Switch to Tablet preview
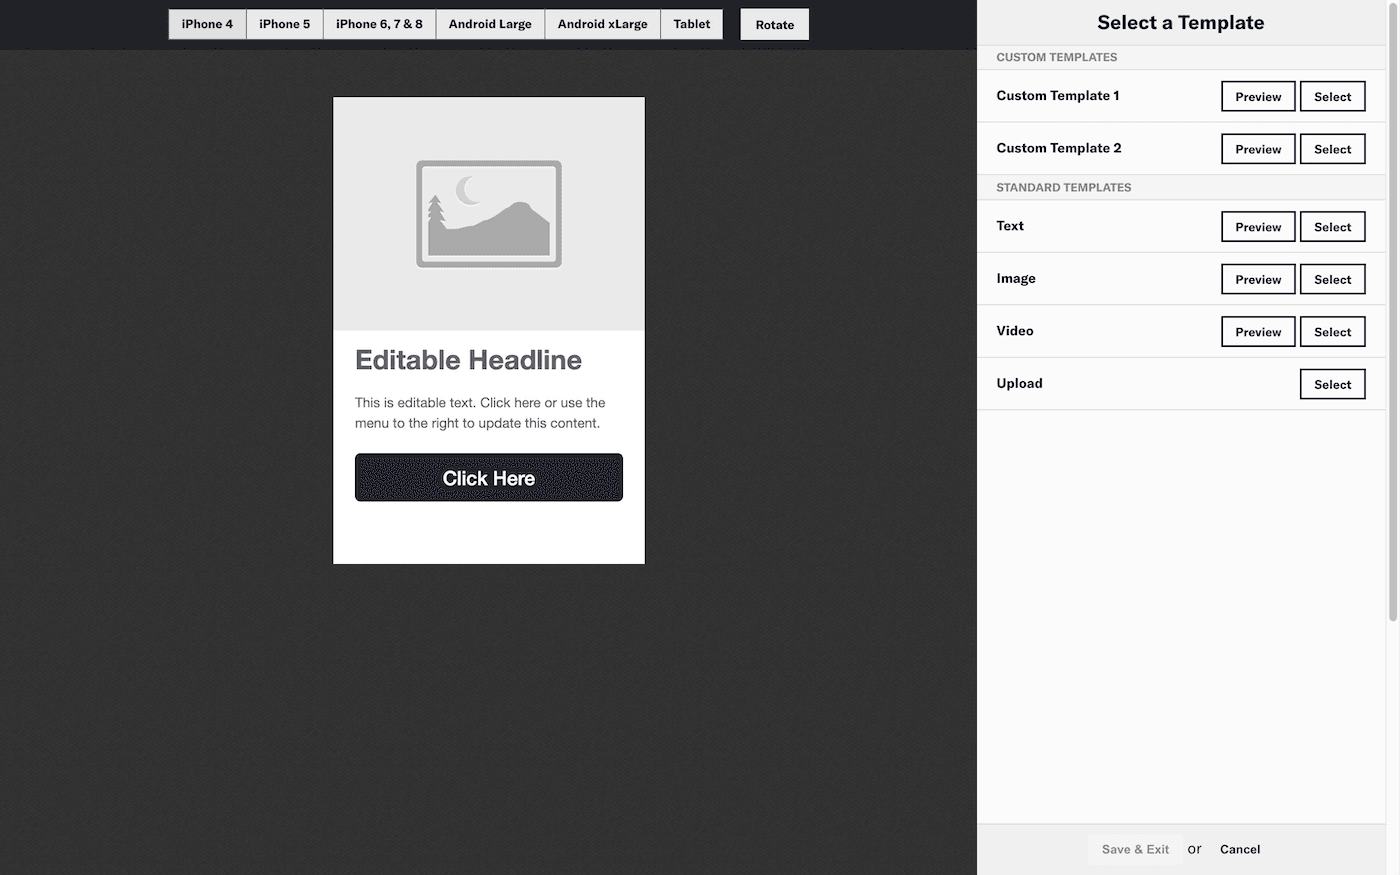 691,24
